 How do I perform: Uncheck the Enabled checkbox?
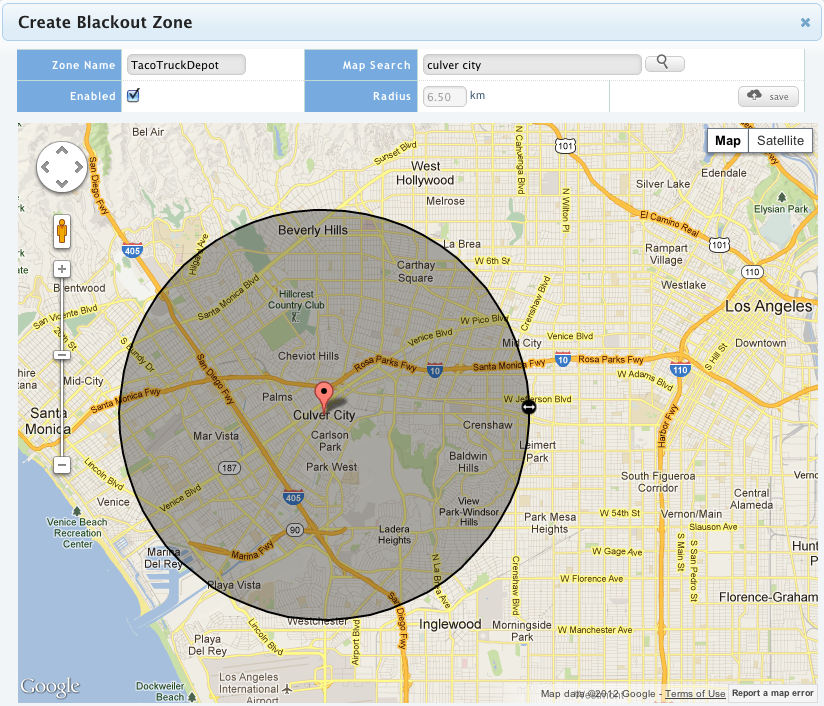(x=133, y=96)
